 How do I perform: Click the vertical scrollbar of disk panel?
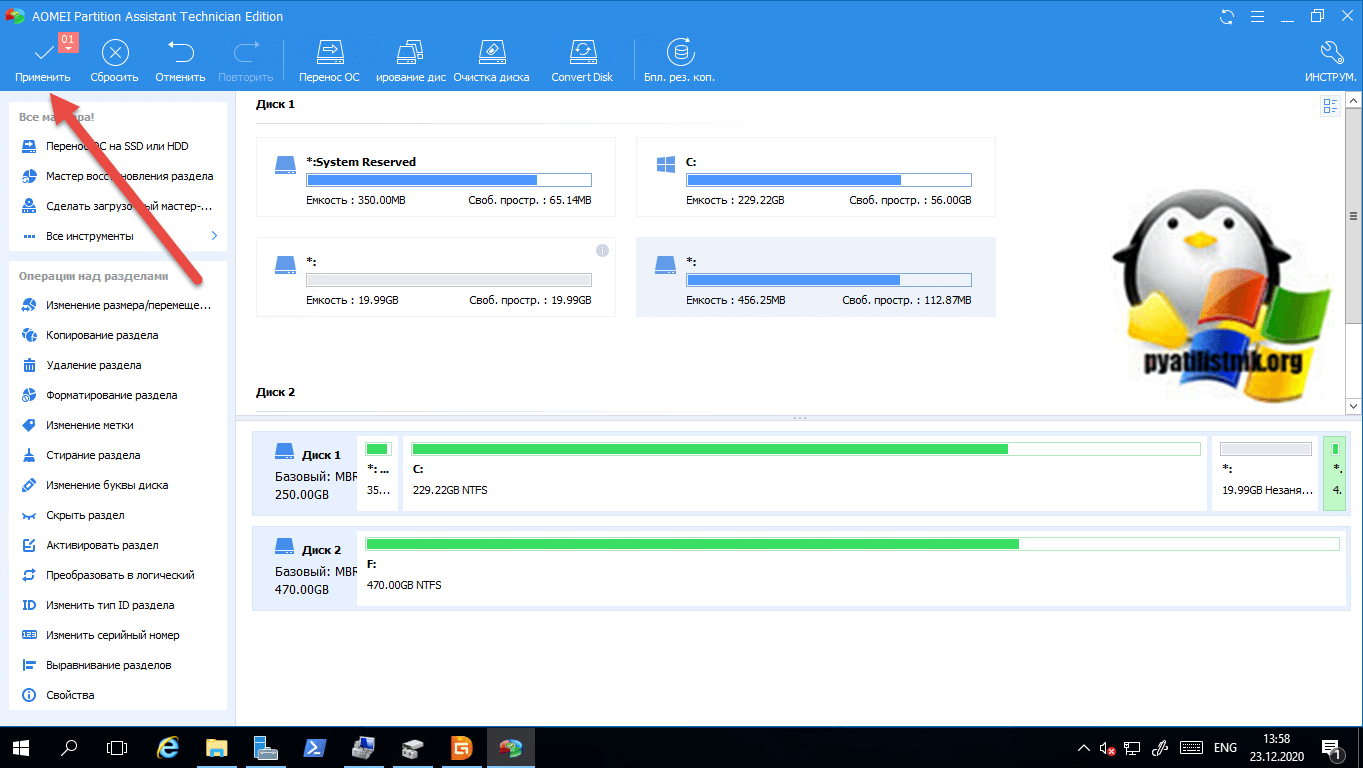pyautogui.click(x=1353, y=216)
